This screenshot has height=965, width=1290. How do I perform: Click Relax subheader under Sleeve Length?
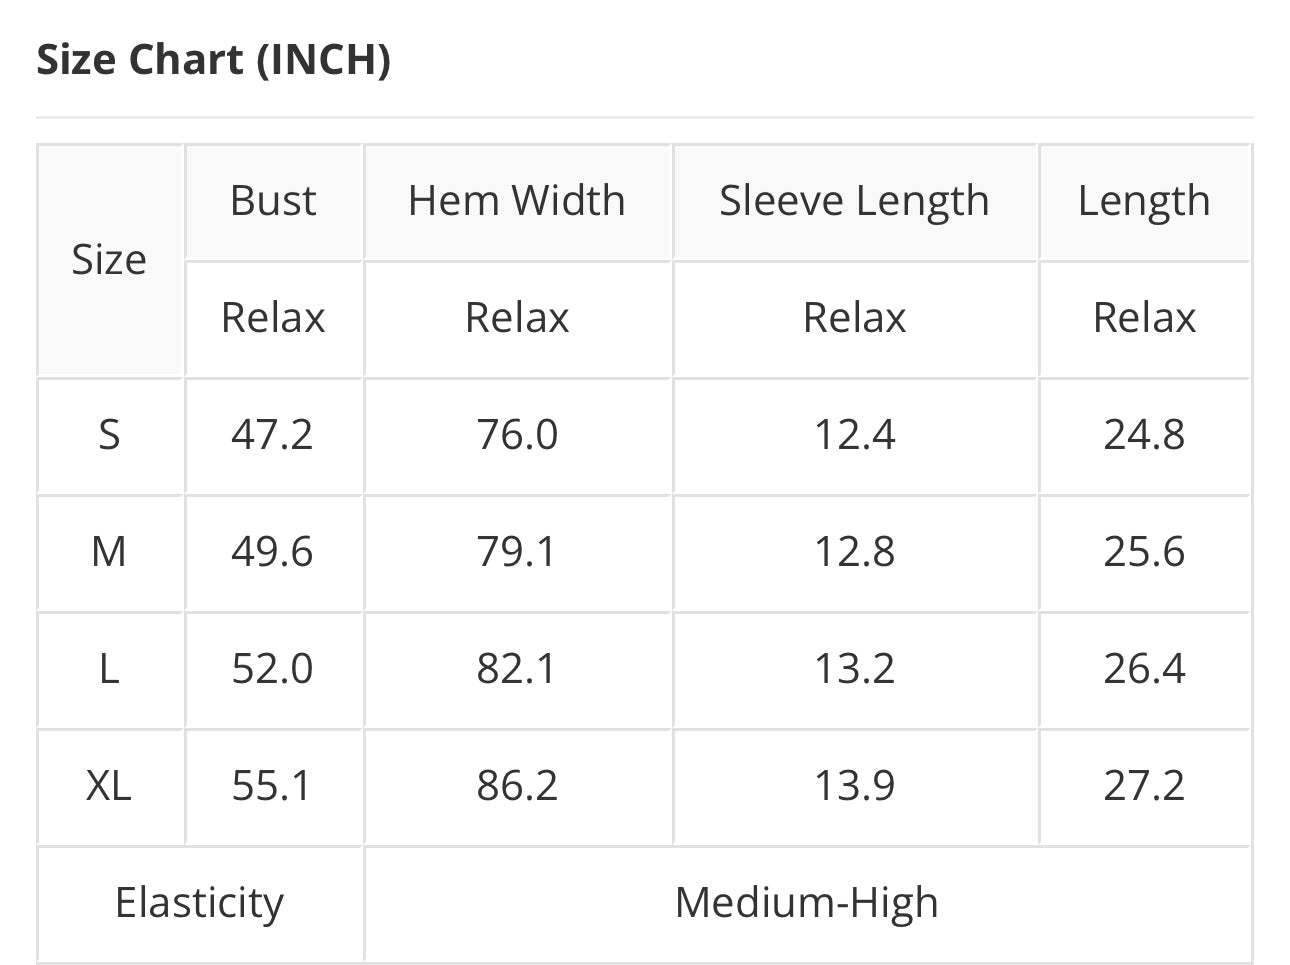855,318
